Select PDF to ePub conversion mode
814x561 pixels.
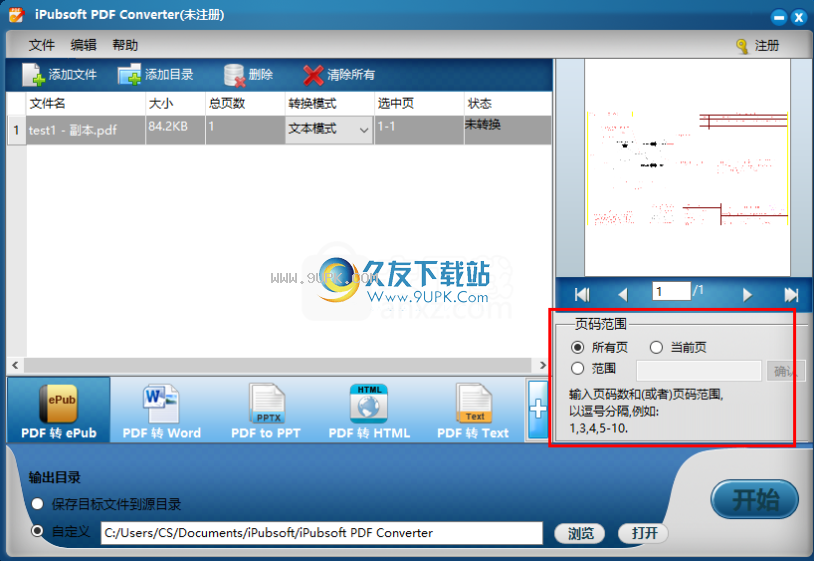(59, 410)
